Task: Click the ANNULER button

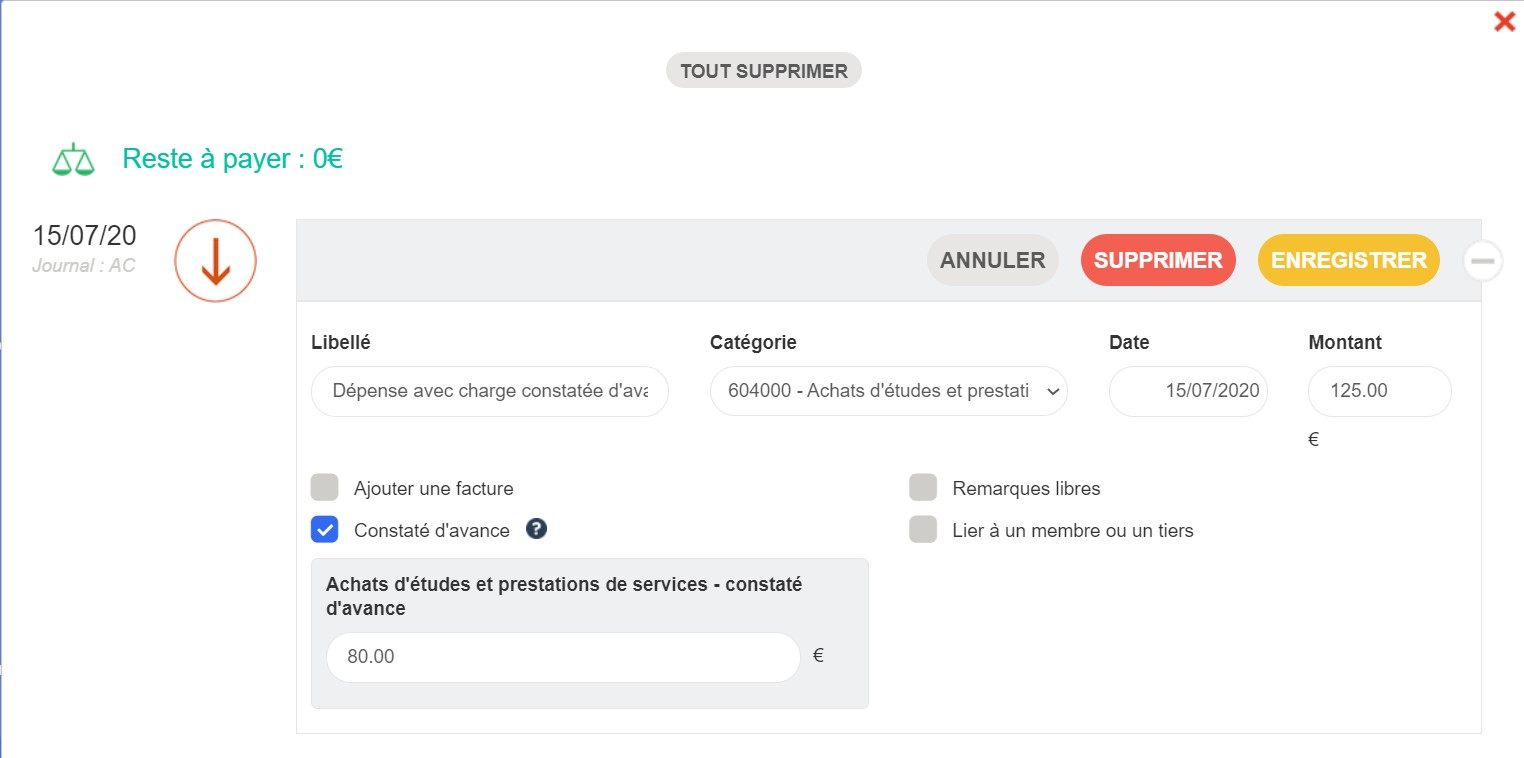Action: [993, 260]
